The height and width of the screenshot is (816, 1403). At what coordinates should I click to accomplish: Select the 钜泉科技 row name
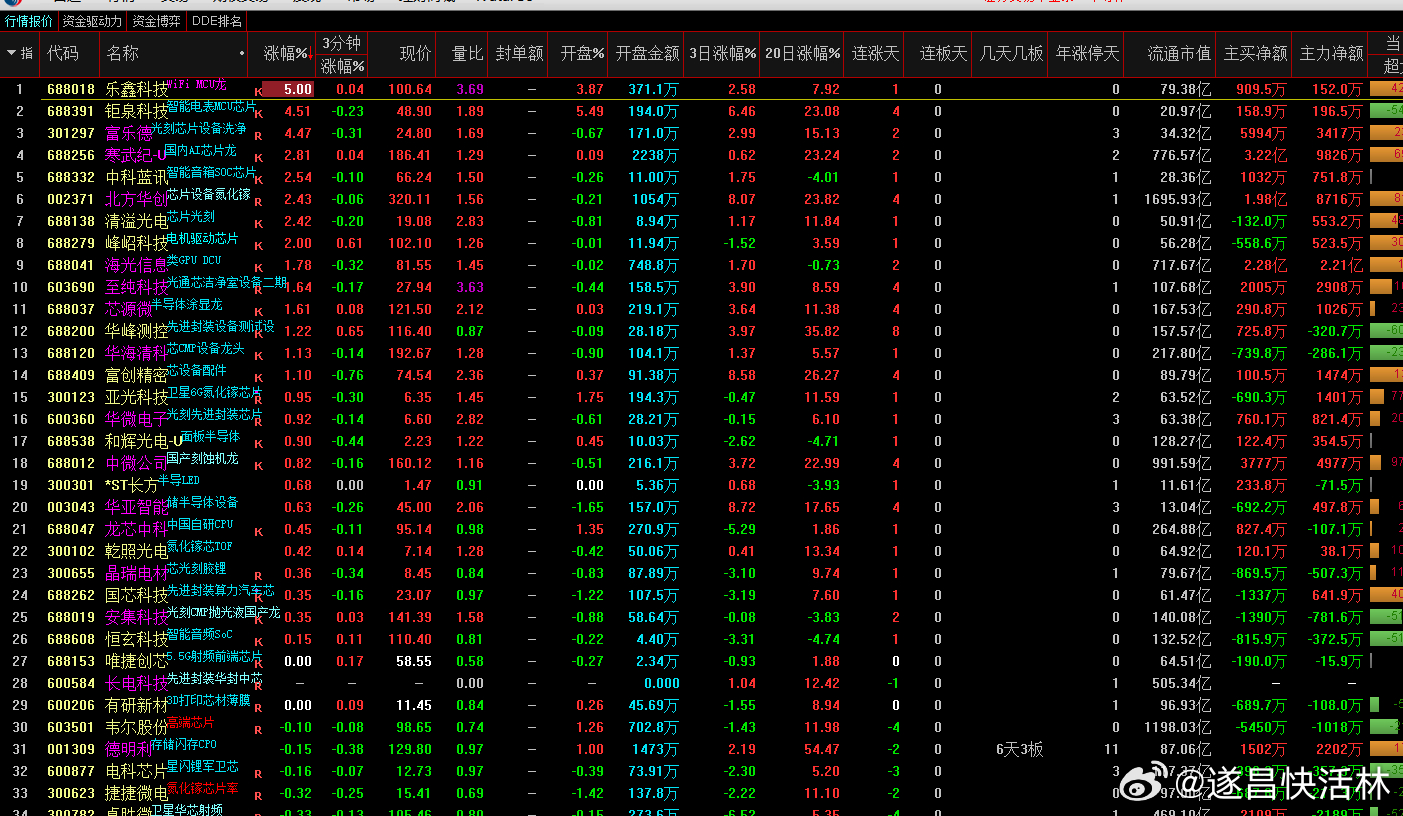137,112
